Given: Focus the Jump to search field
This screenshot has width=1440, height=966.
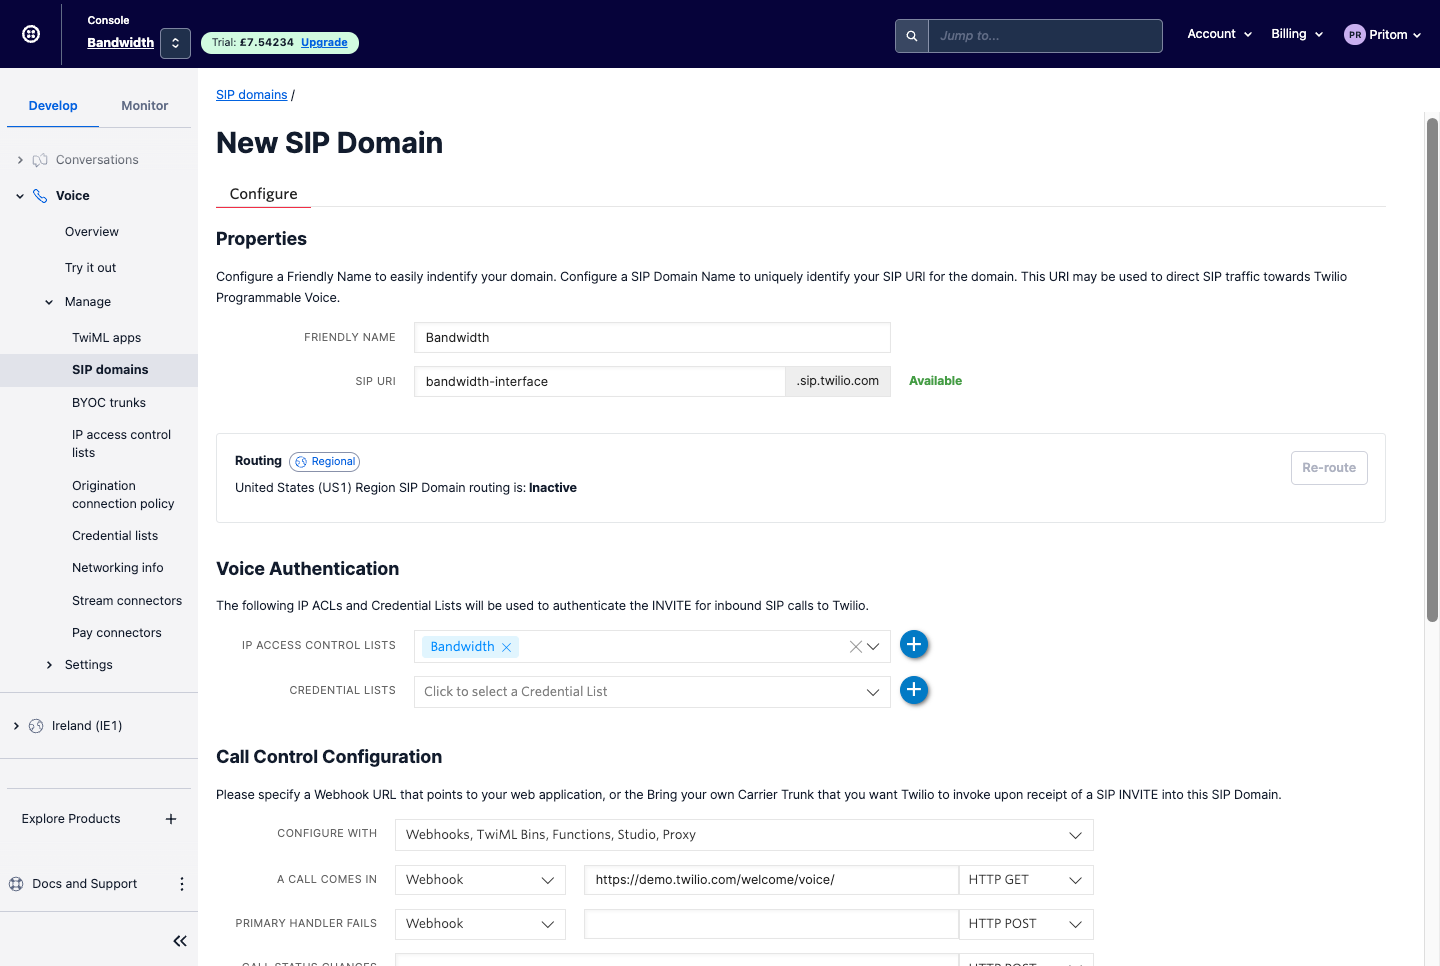Looking at the screenshot, I should (1045, 36).
